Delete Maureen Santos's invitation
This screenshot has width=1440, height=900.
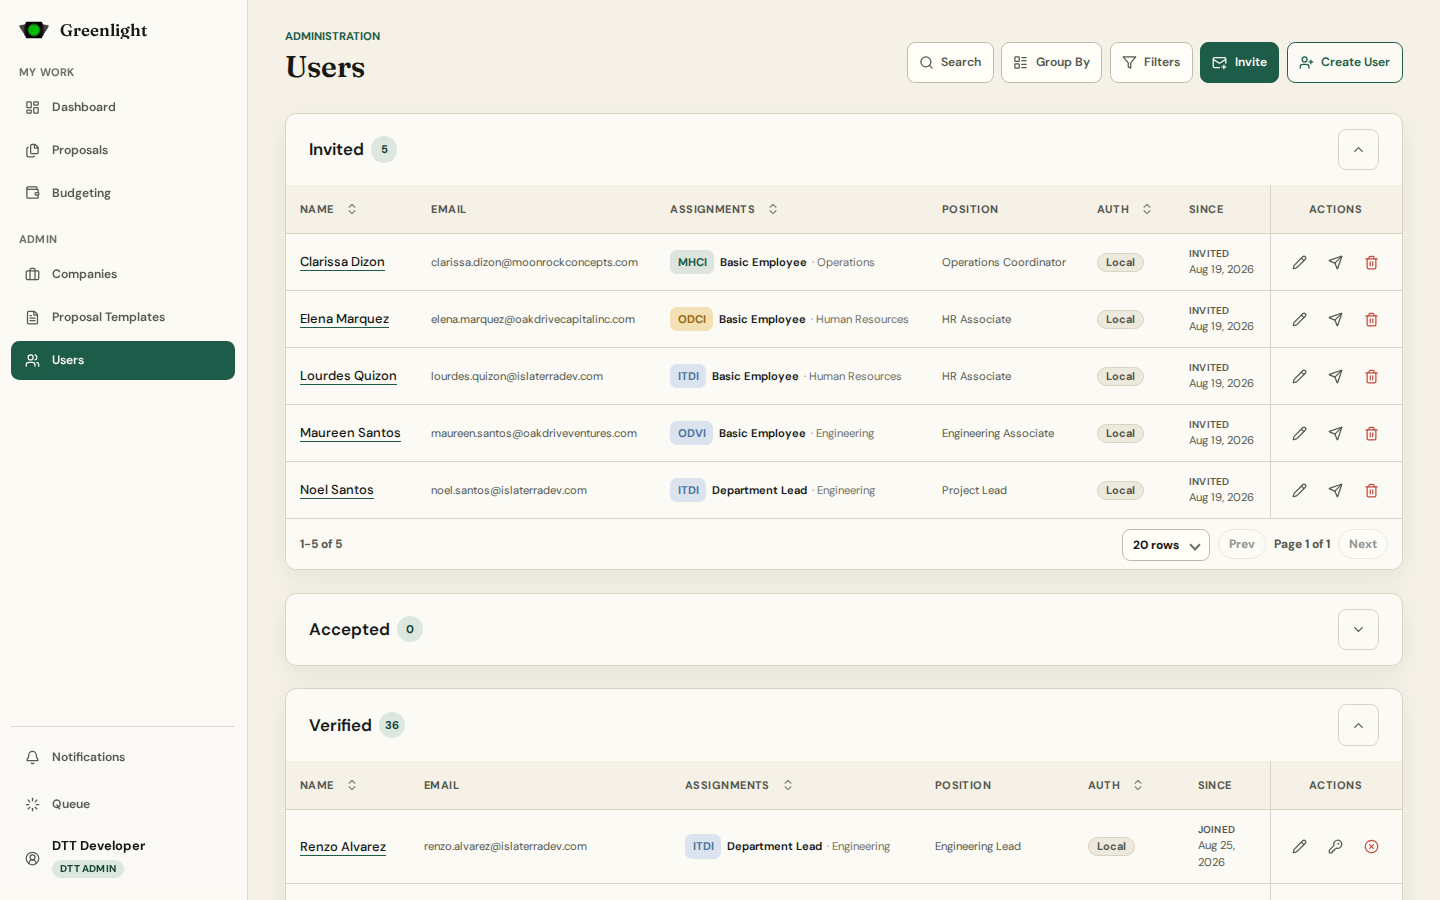(x=1371, y=433)
